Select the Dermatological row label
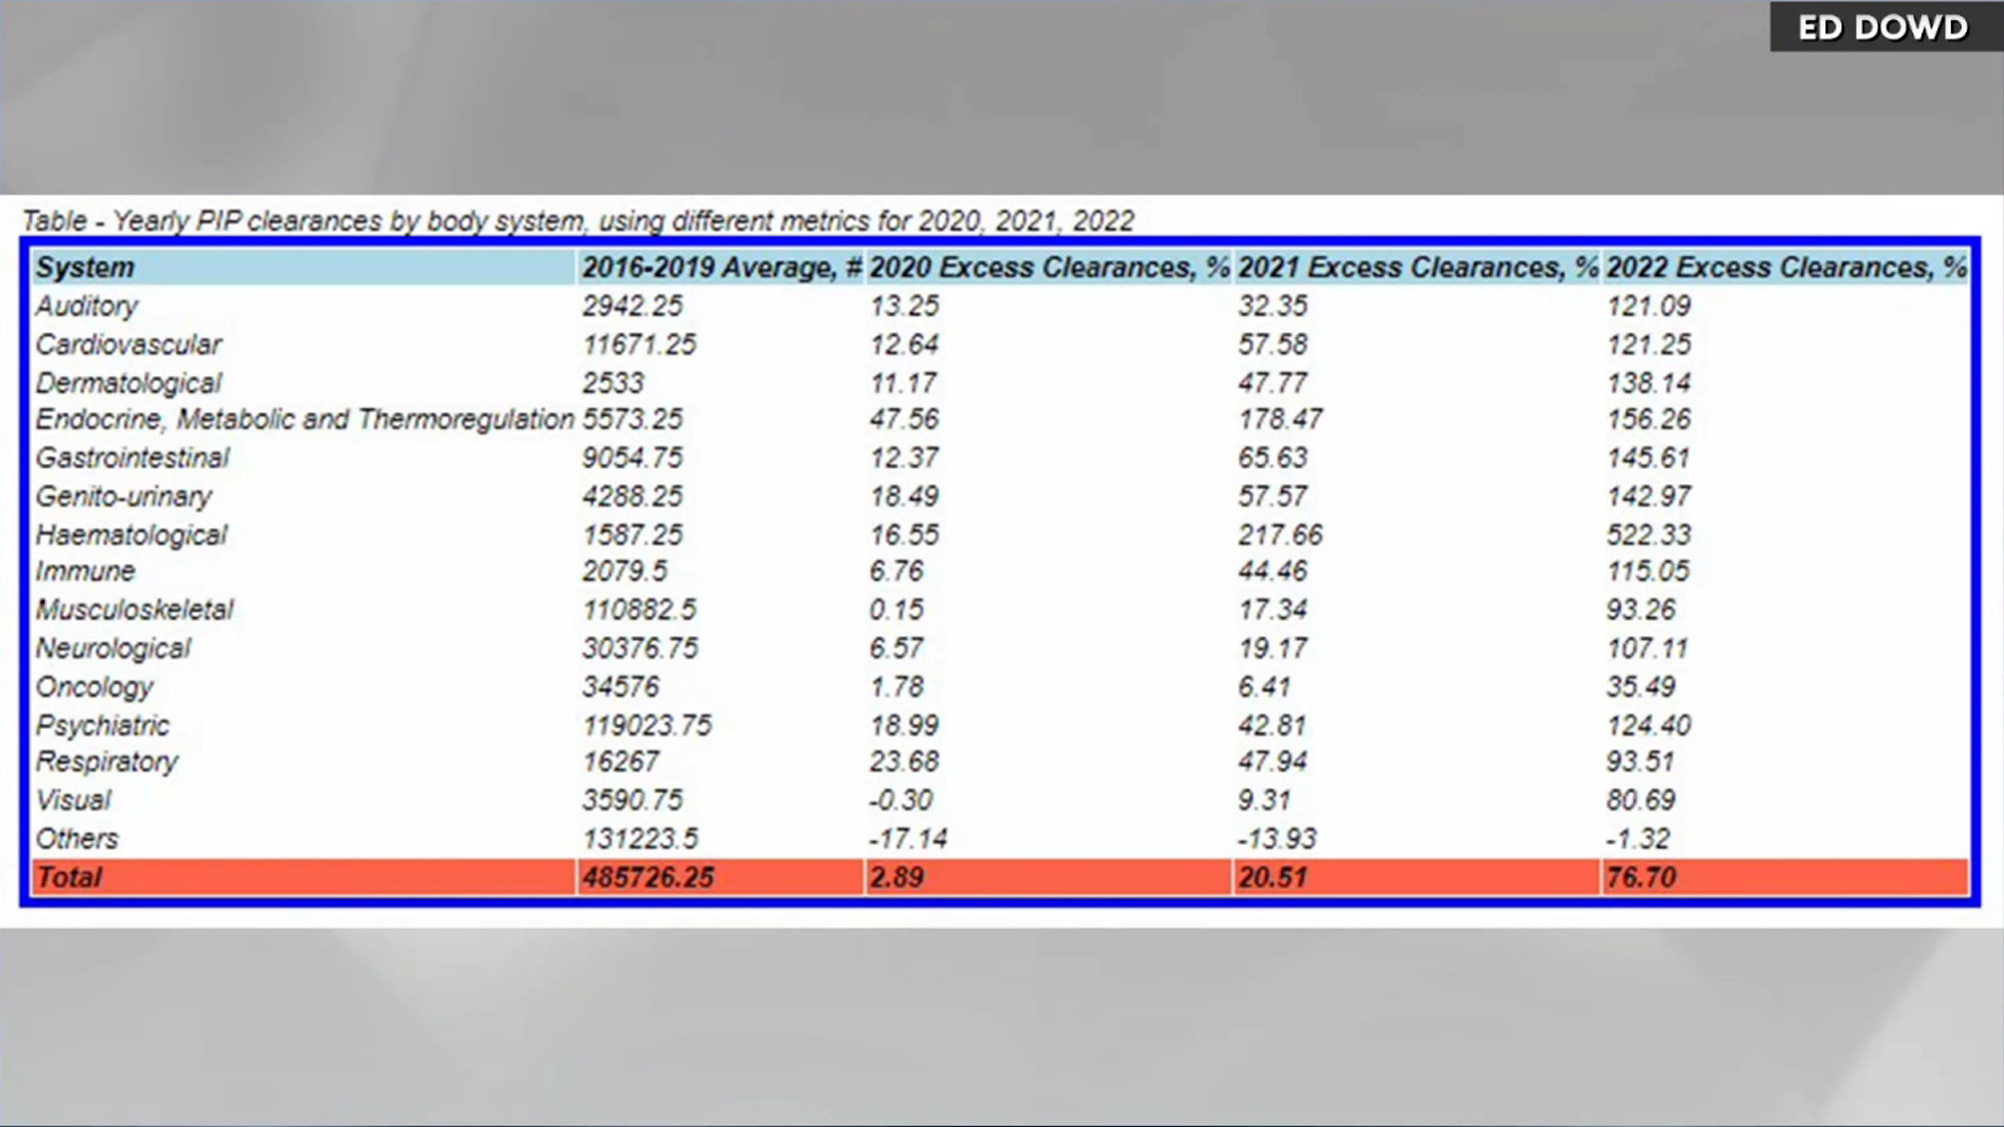The height and width of the screenshot is (1127, 2004). pyautogui.click(x=129, y=383)
